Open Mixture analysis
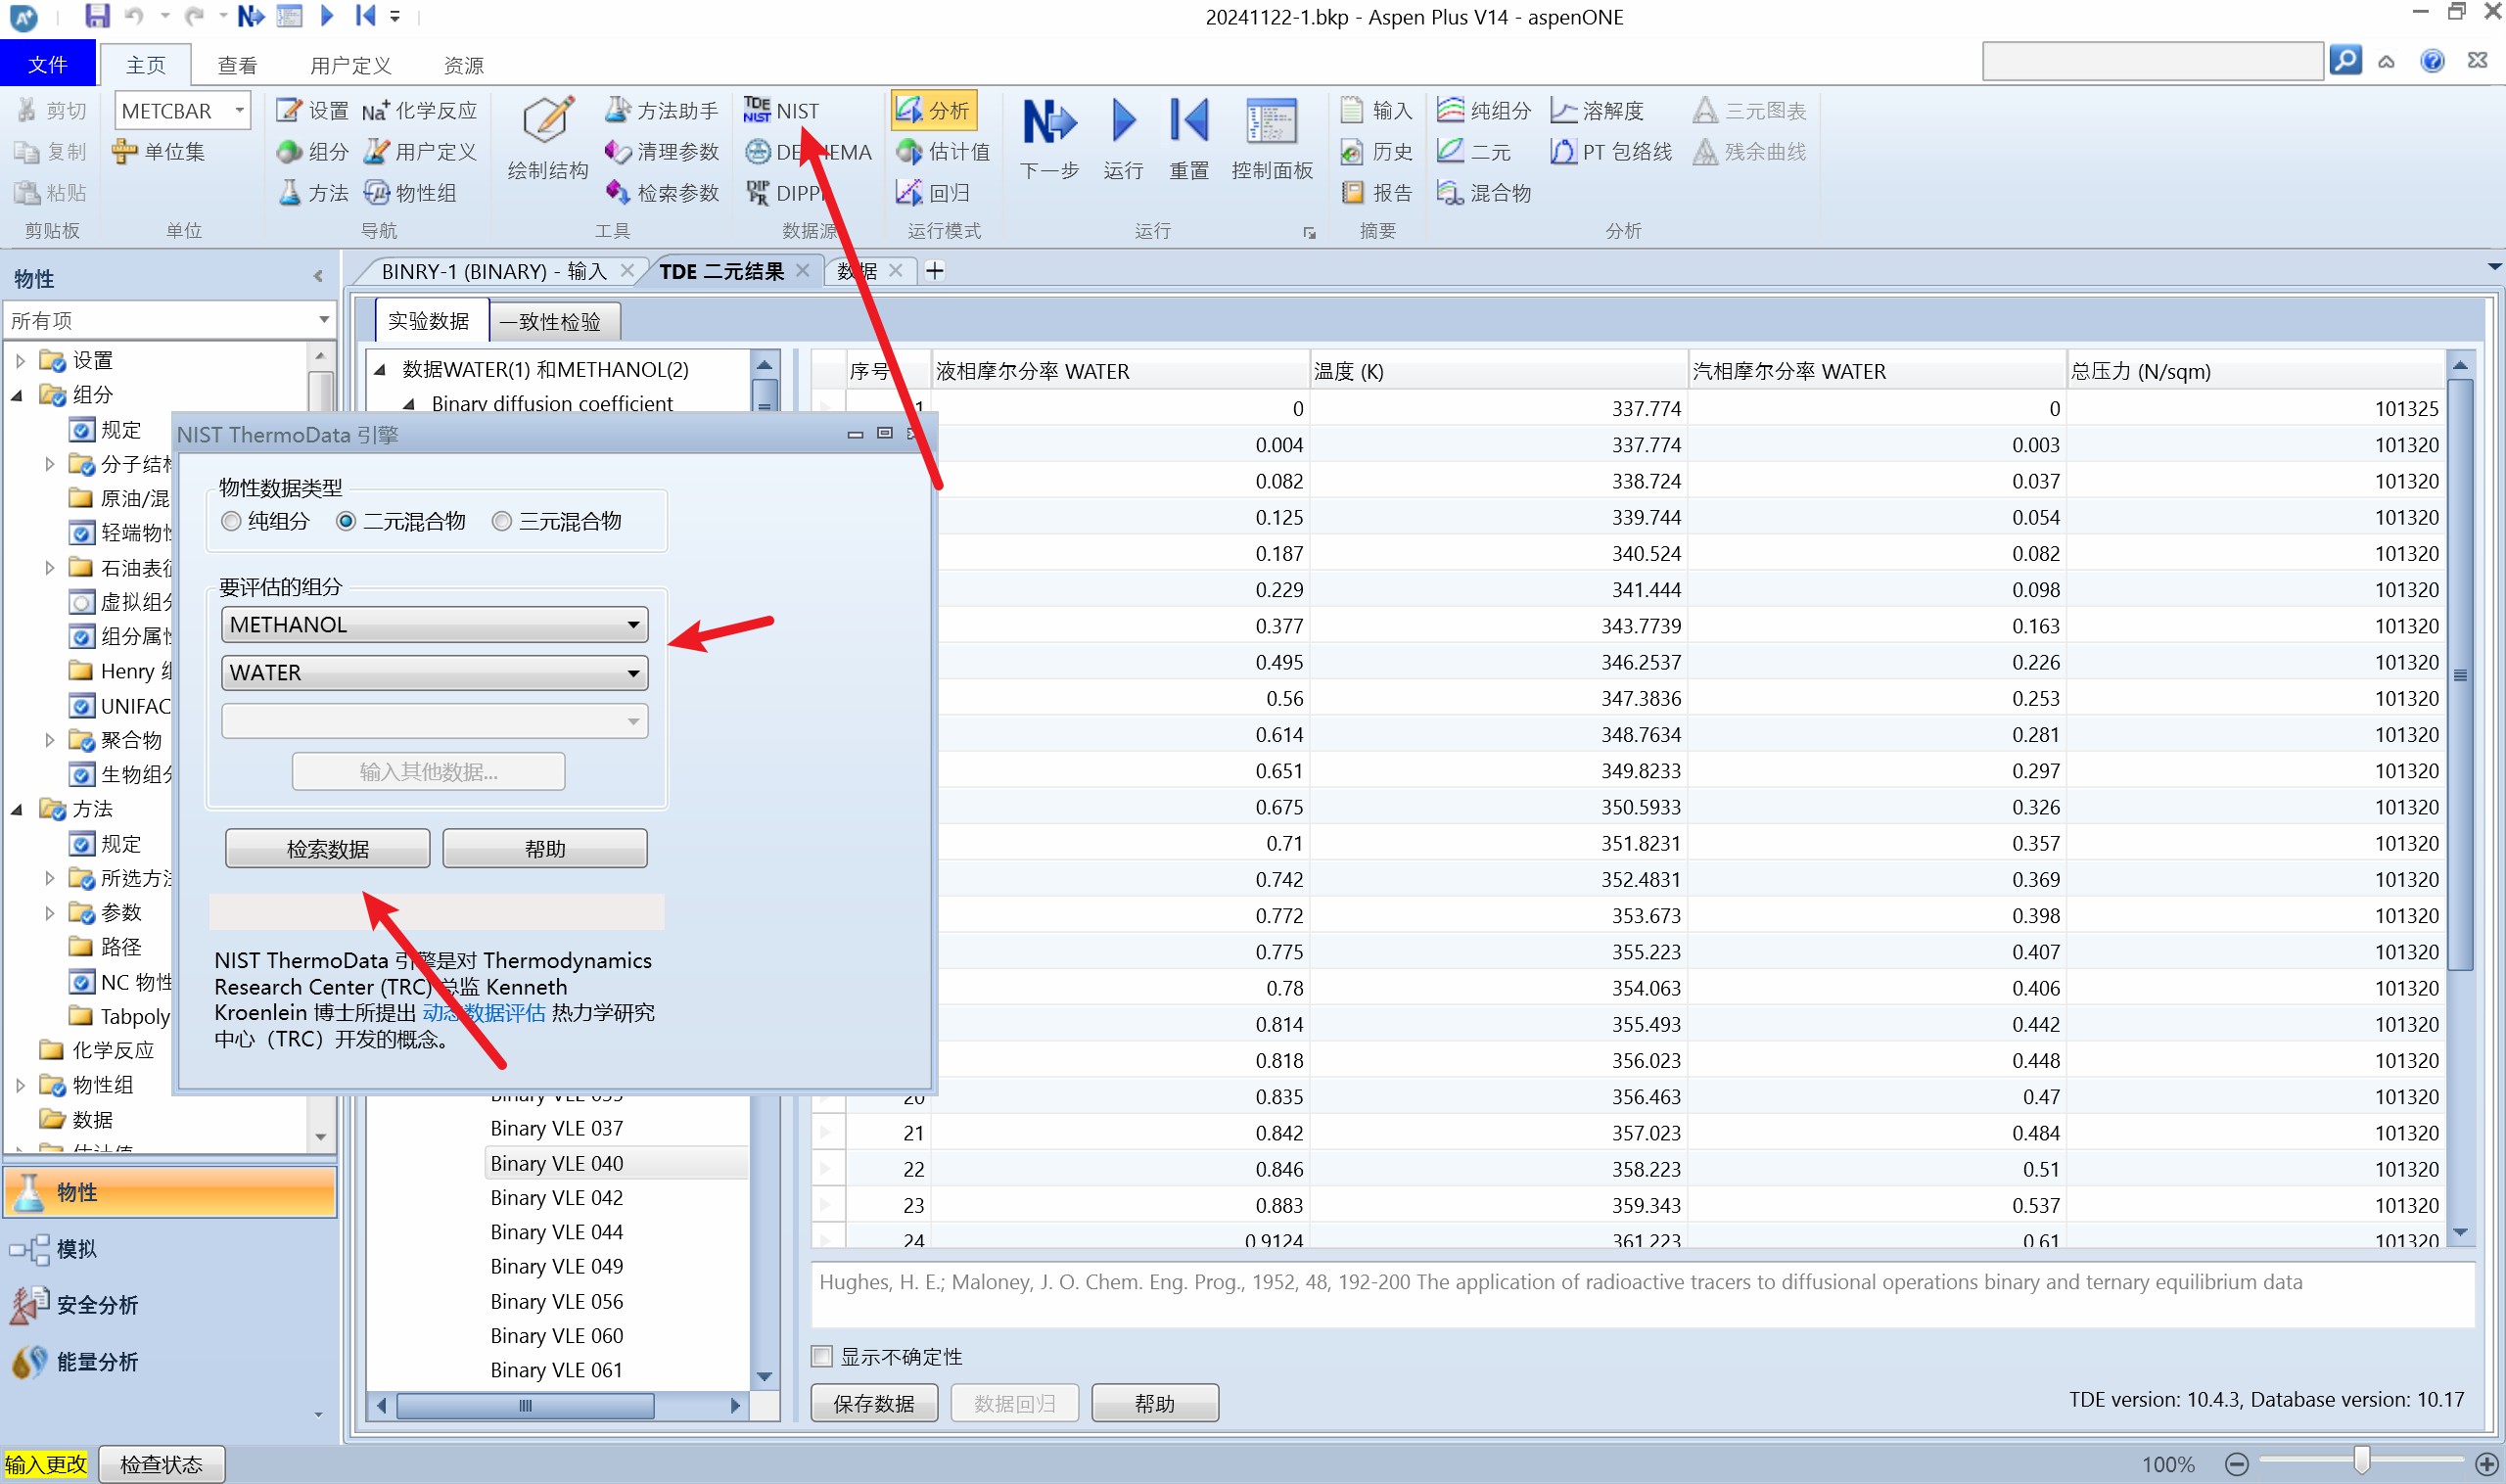The height and width of the screenshot is (1484, 2506). (x=1484, y=192)
